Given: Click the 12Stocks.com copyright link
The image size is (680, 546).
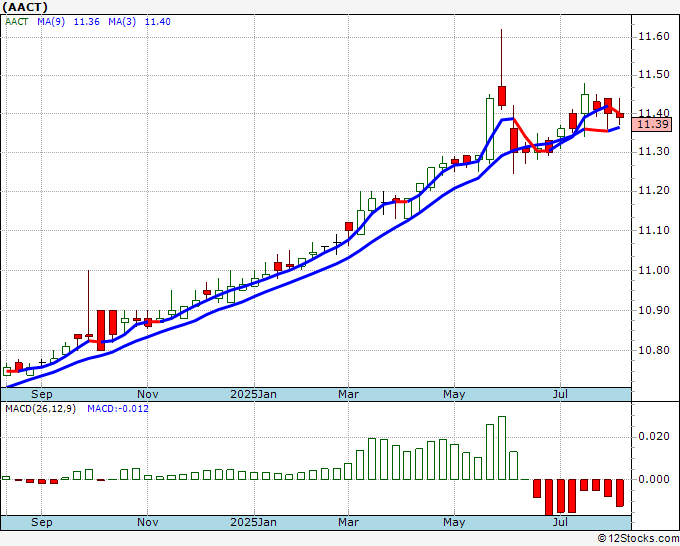Looking at the screenshot, I should point(638,539).
